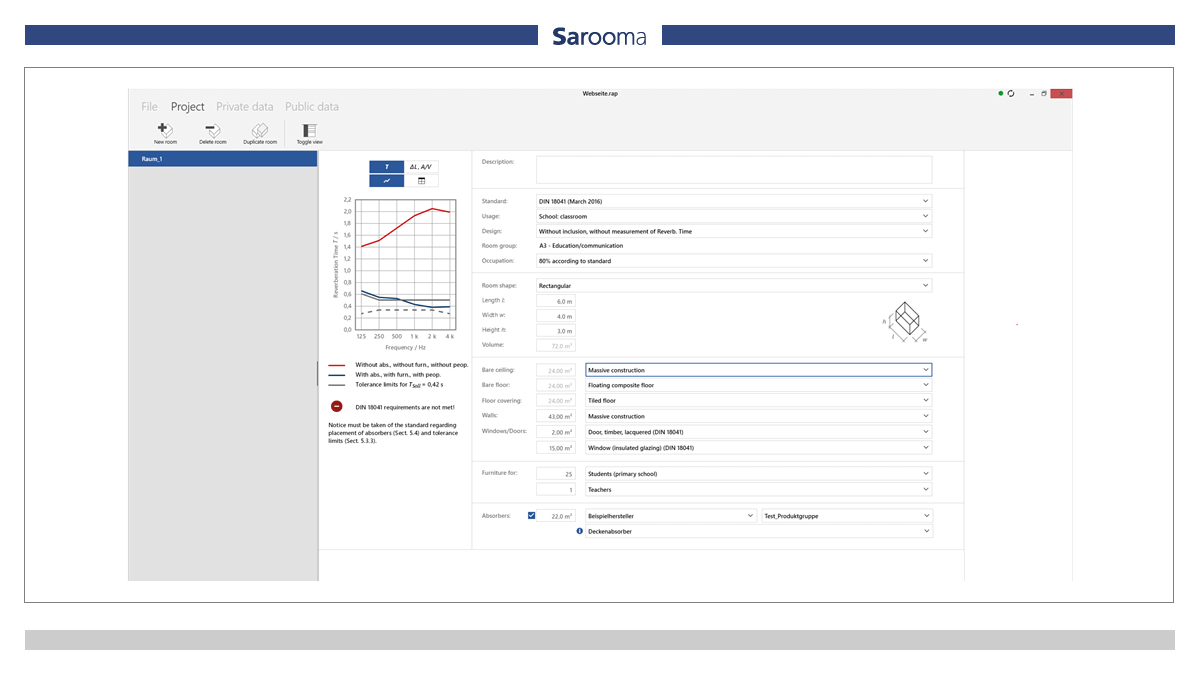This screenshot has width=1200, height=675.
Task: Click the blue info icon beside Deckenabsorber
Action: pyautogui.click(x=580, y=531)
